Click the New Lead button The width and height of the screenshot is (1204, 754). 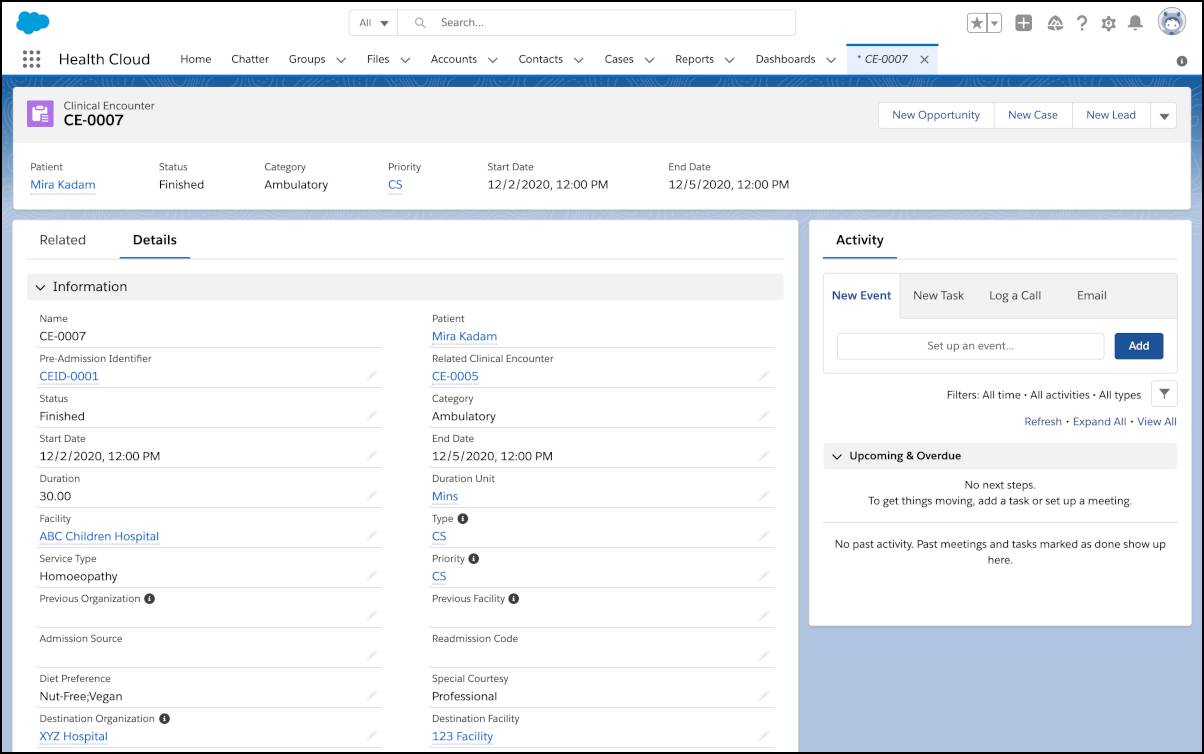pos(1111,115)
